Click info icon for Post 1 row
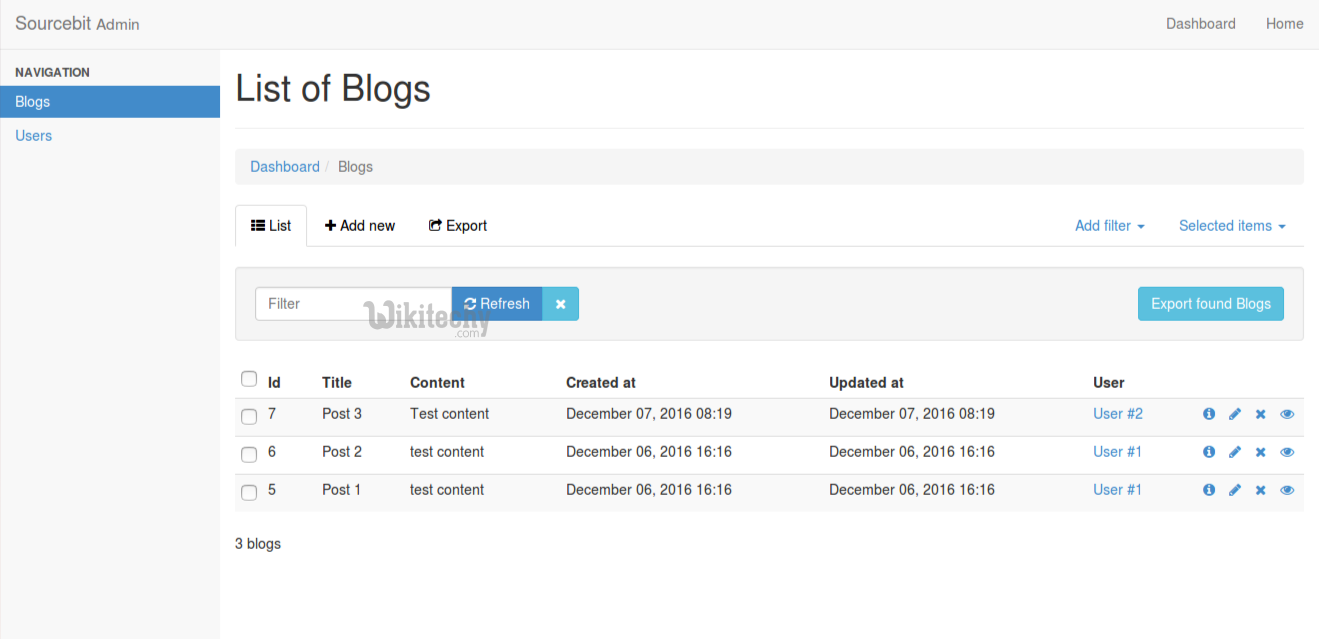Screen dimensions: 1319x639 pos(1209,490)
